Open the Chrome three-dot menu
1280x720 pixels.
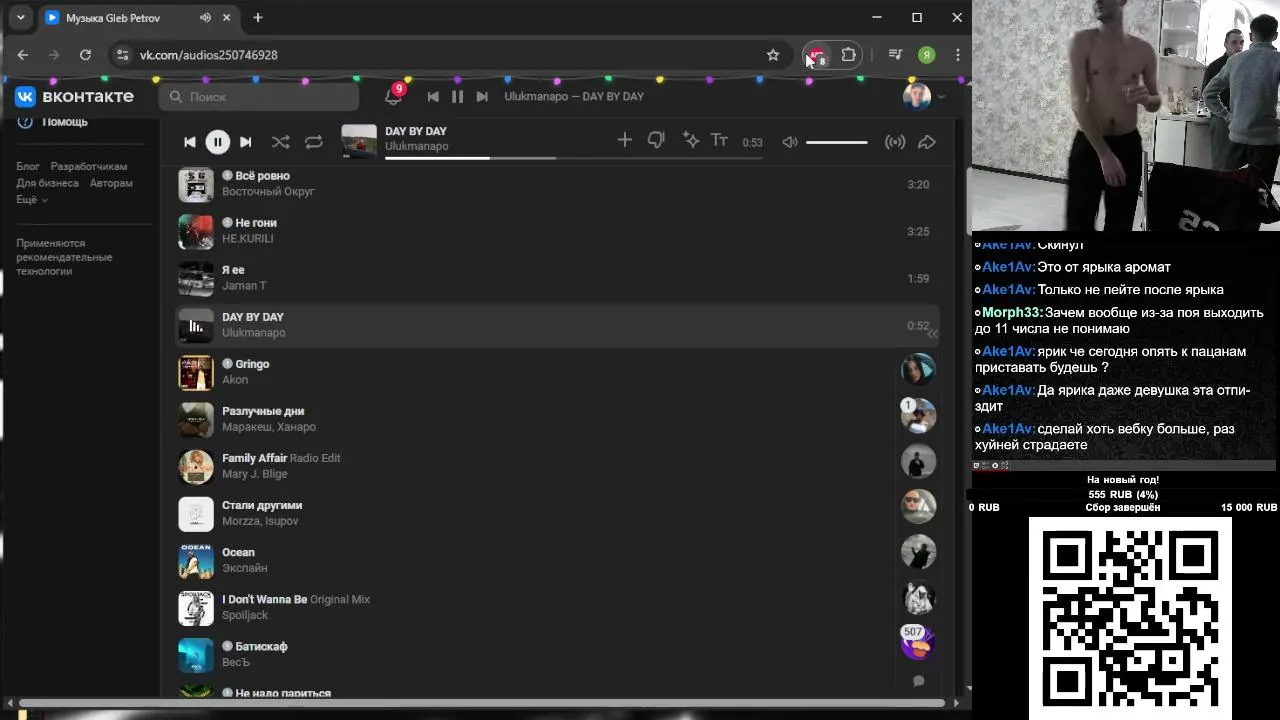click(x=958, y=55)
